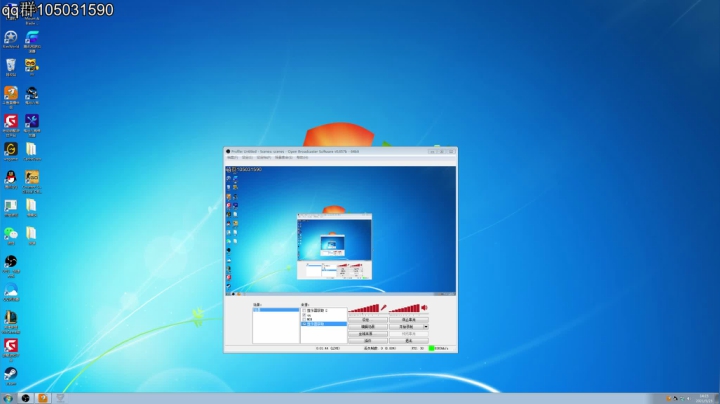Open the second menu (Settings) in OBS menu bar

247,157
